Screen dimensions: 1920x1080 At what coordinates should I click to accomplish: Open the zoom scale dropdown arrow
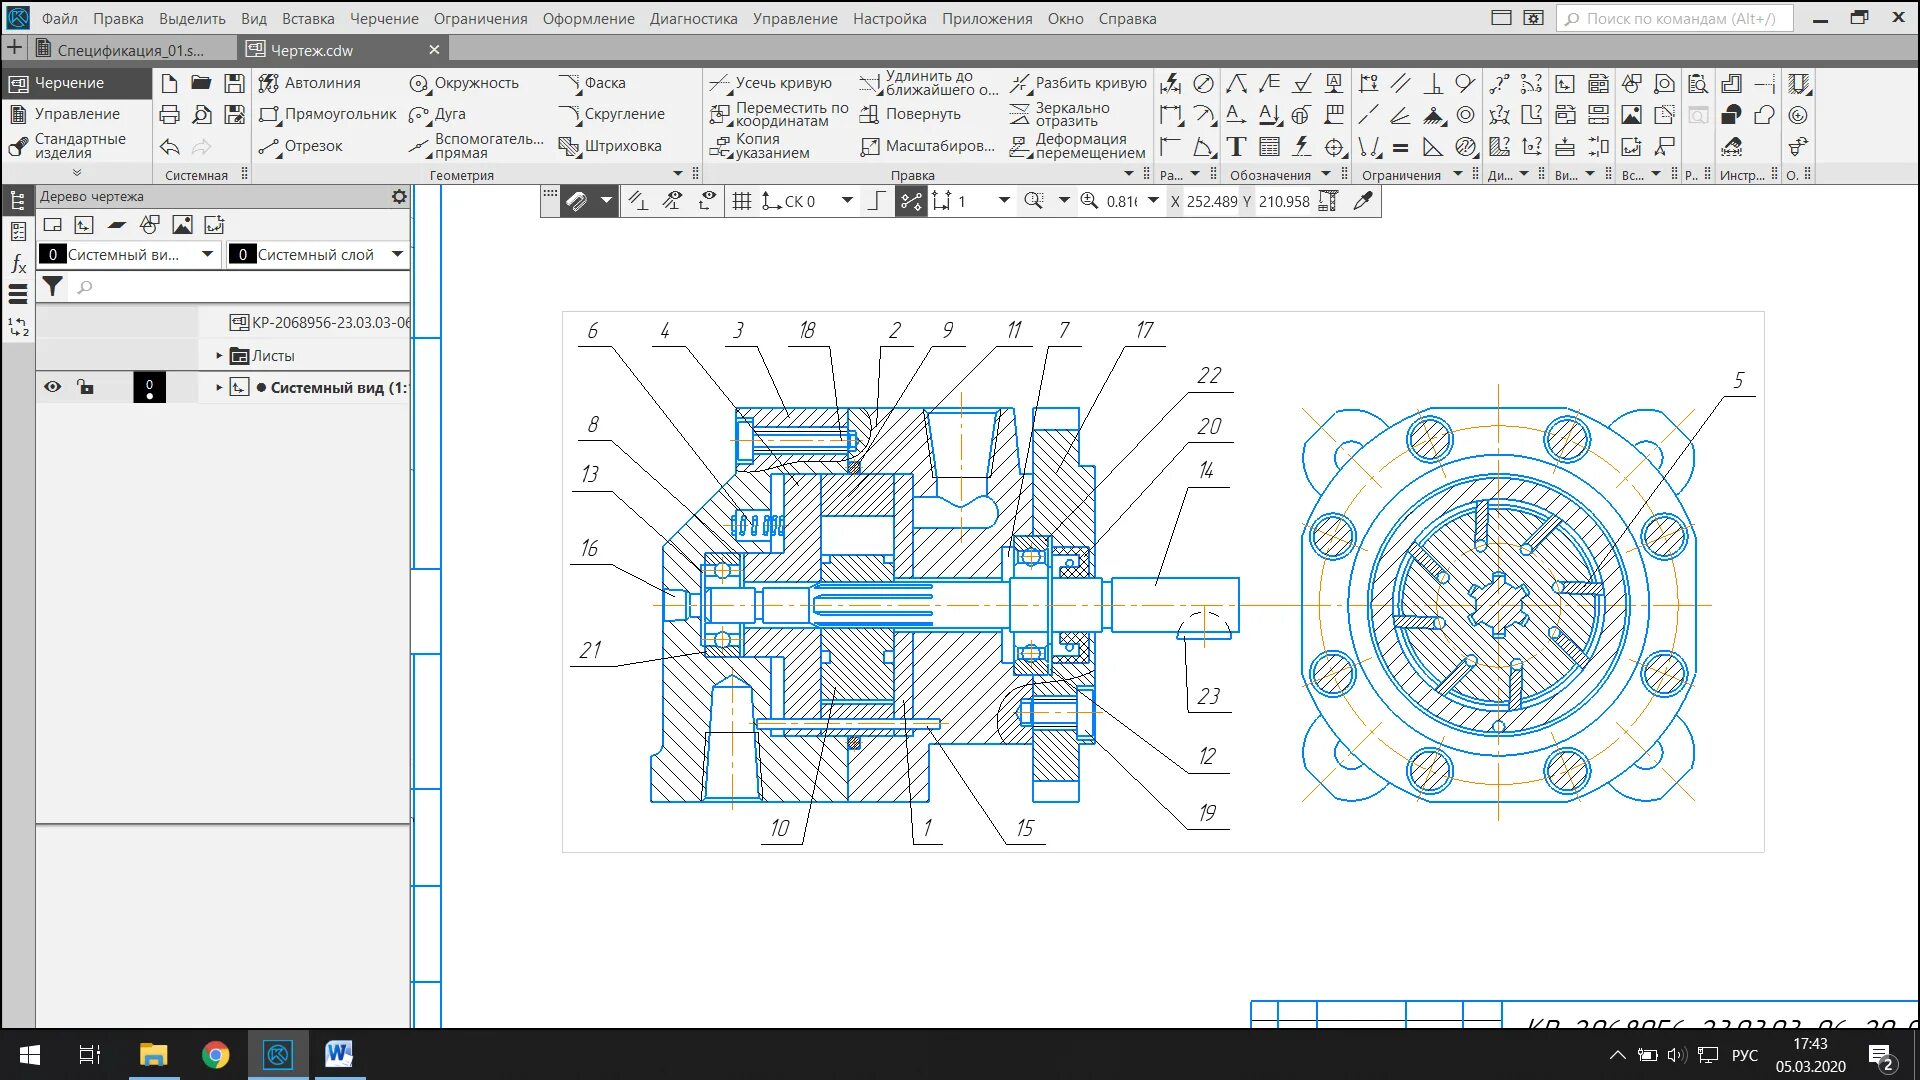(x=1153, y=201)
